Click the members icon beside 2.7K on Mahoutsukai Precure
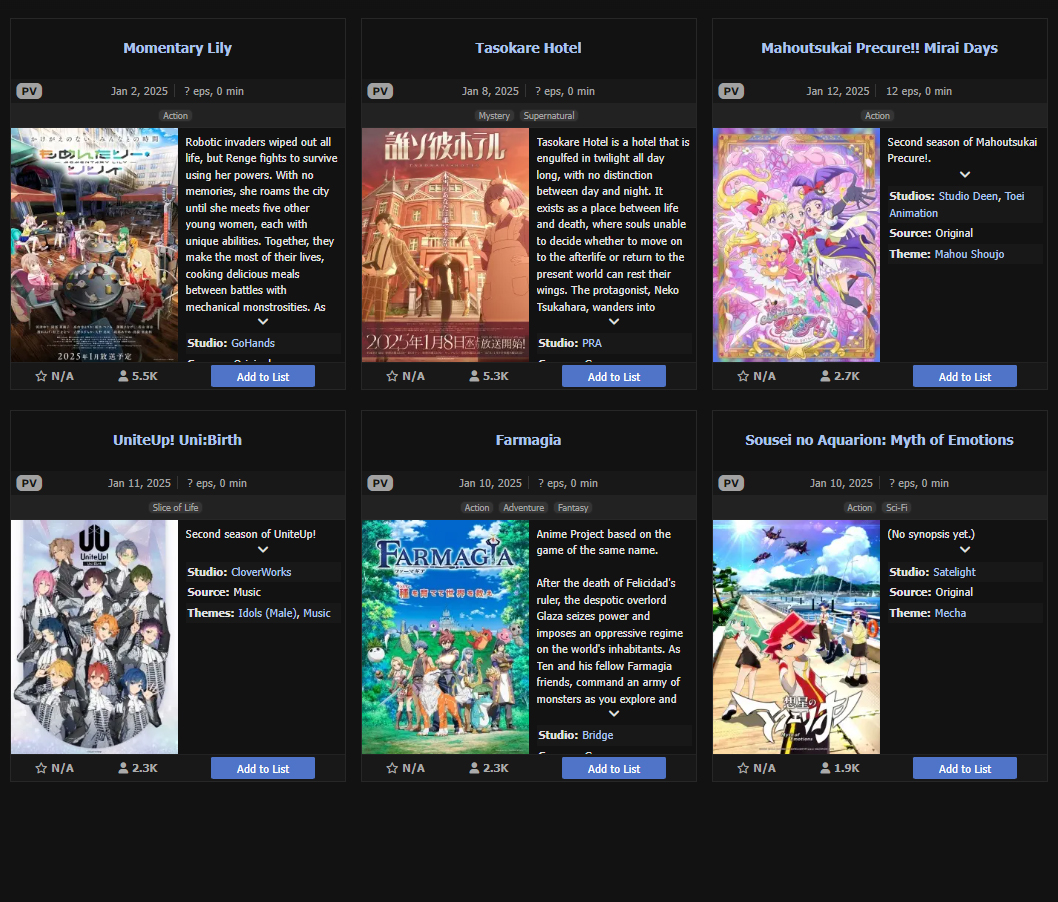 (825, 376)
